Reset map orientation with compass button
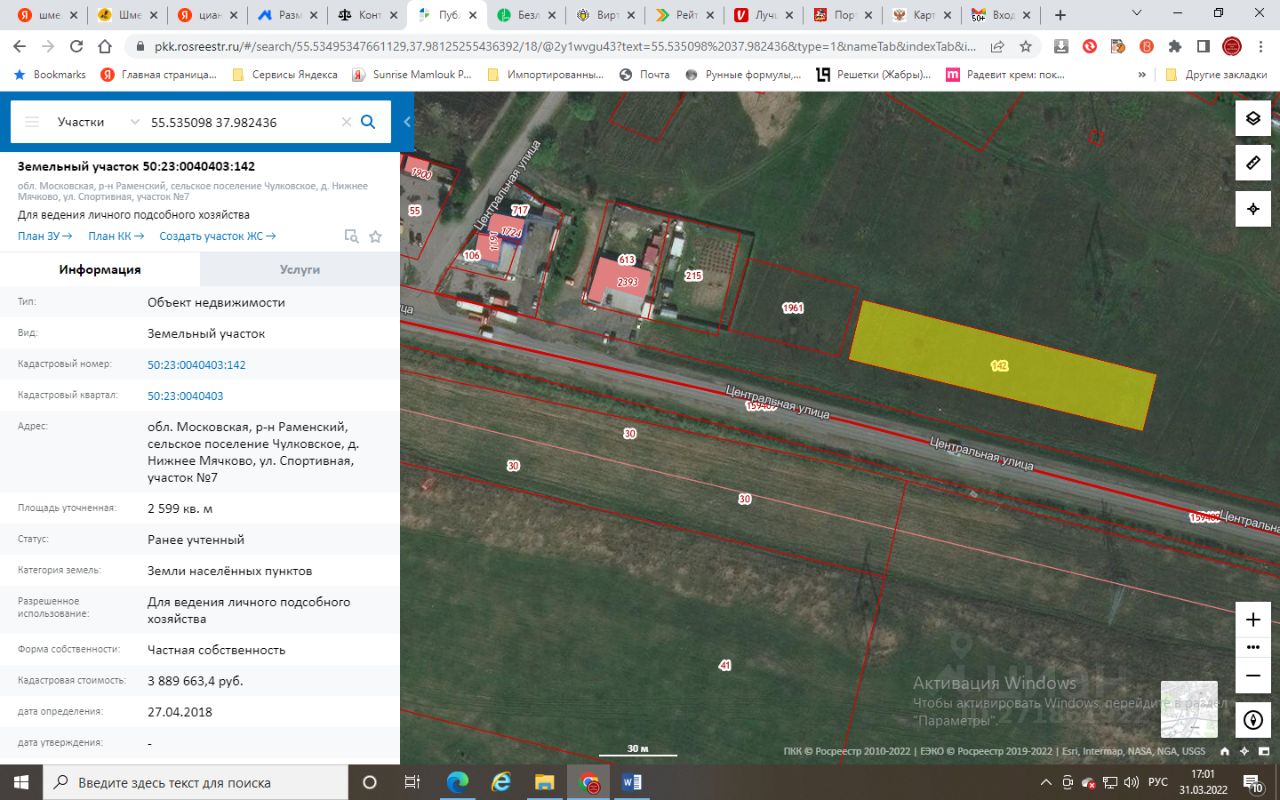Screen dimensions: 1280x800 point(1253,719)
